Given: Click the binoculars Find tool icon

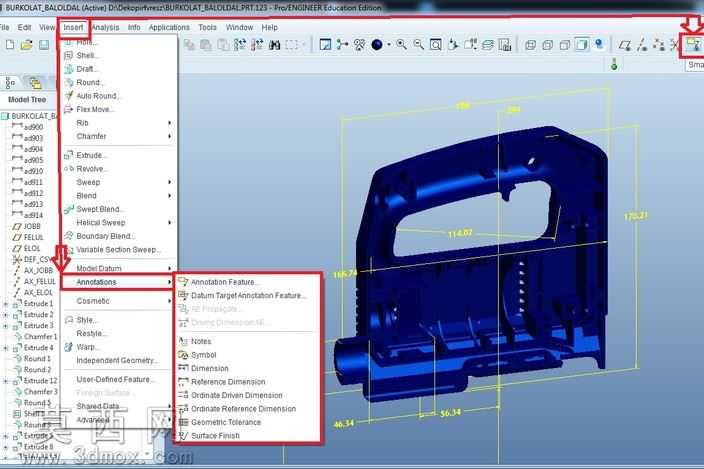Looking at the screenshot, I should pyautogui.click(x=274, y=45).
